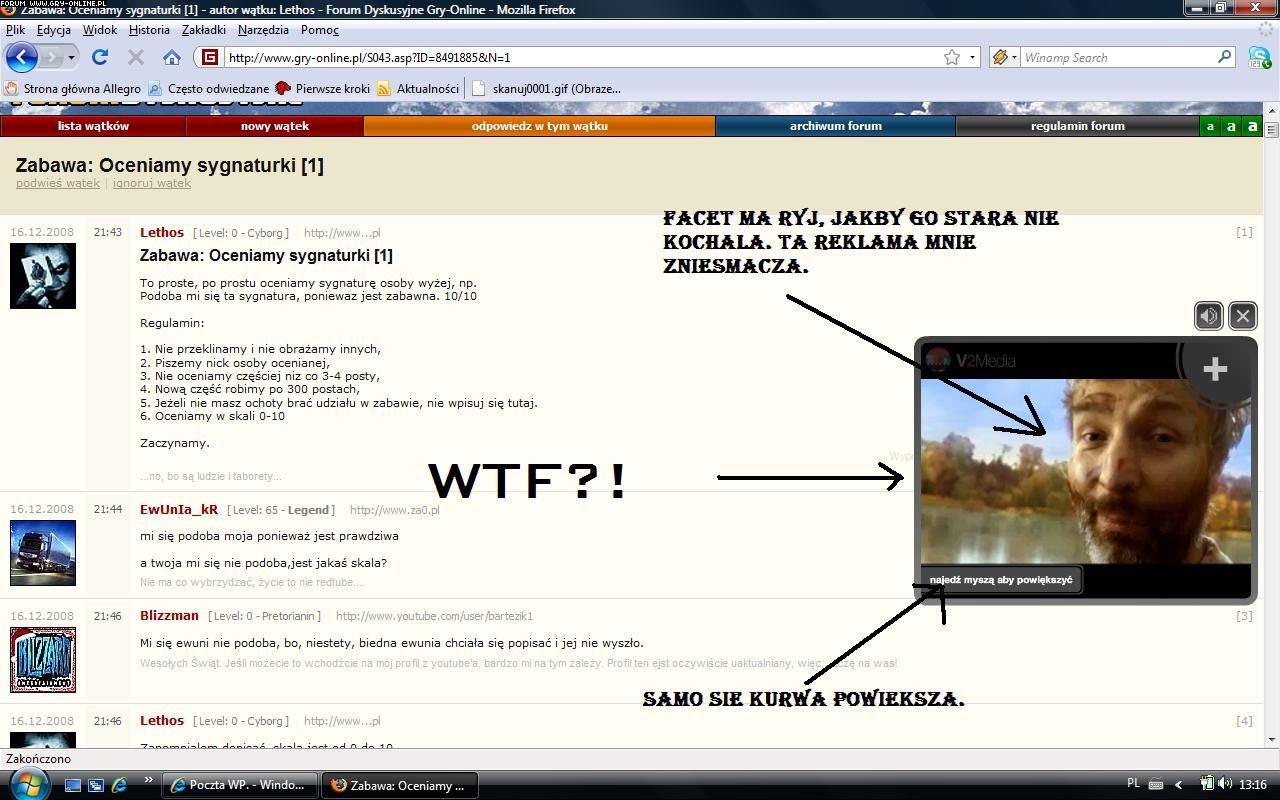Open the Strona główna Allegro bookmark
This screenshot has width=1280, height=800.
tap(72, 88)
